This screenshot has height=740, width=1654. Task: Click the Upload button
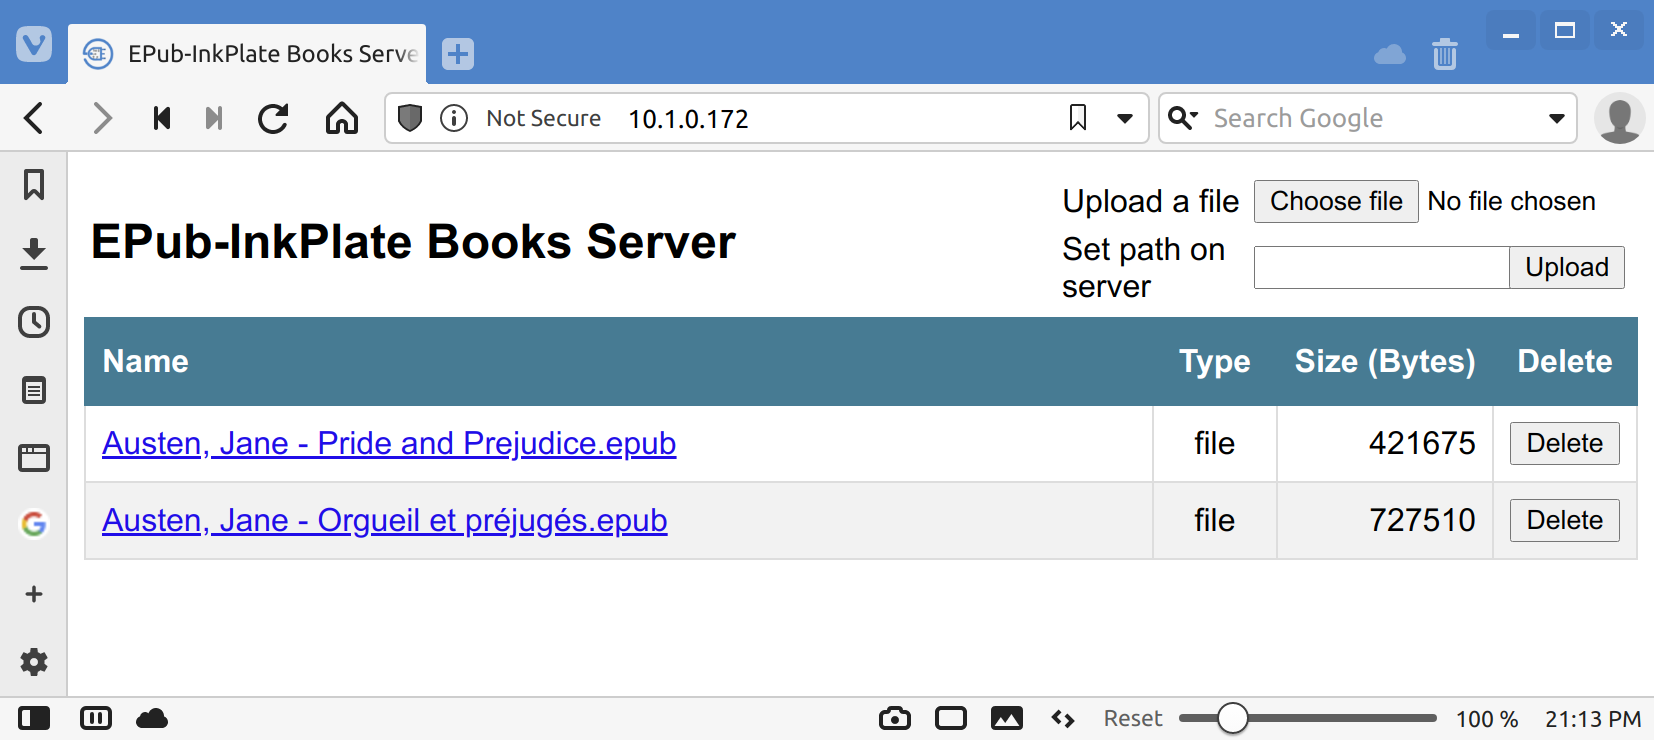pos(1567,267)
